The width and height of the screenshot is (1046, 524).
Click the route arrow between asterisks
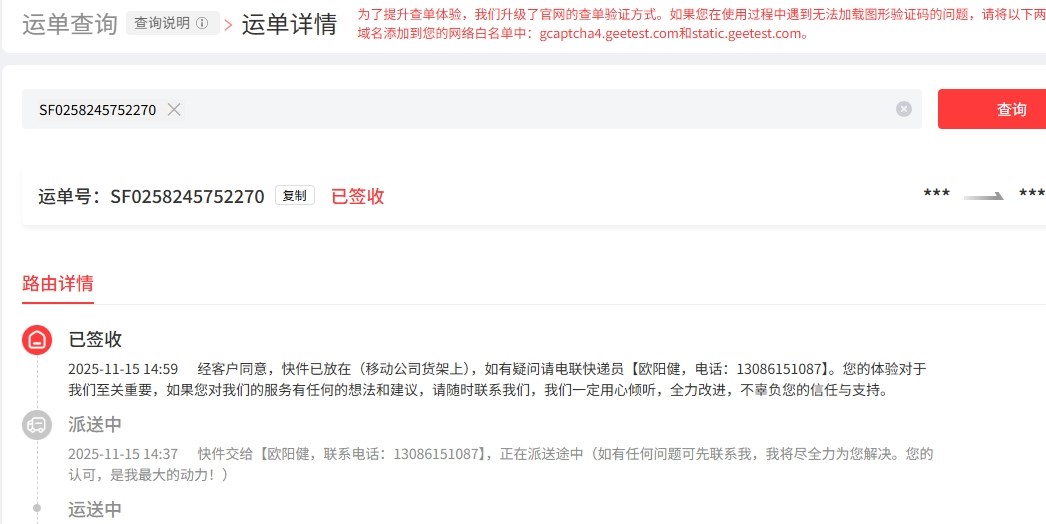click(984, 196)
